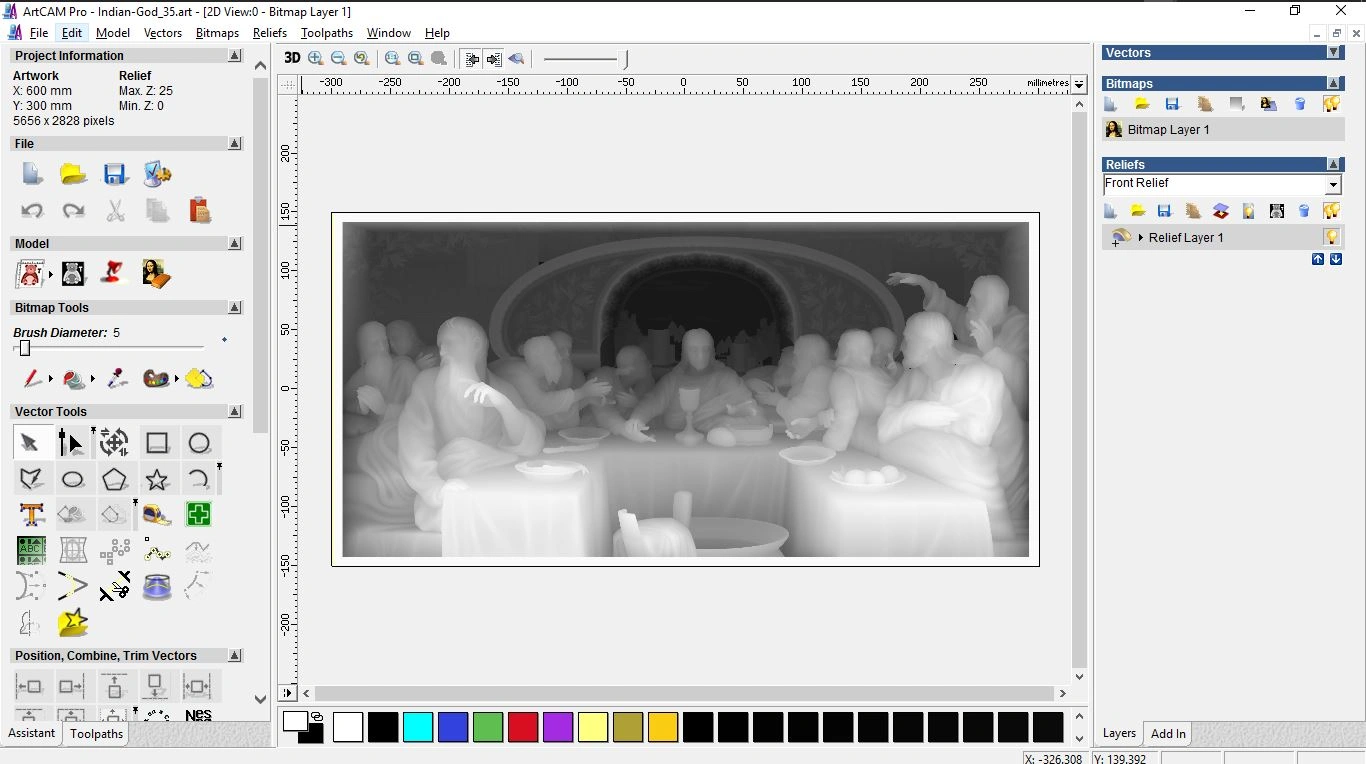The width and height of the screenshot is (1366, 764).
Task: Open the Toolpaths menu
Action: (x=327, y=33)
